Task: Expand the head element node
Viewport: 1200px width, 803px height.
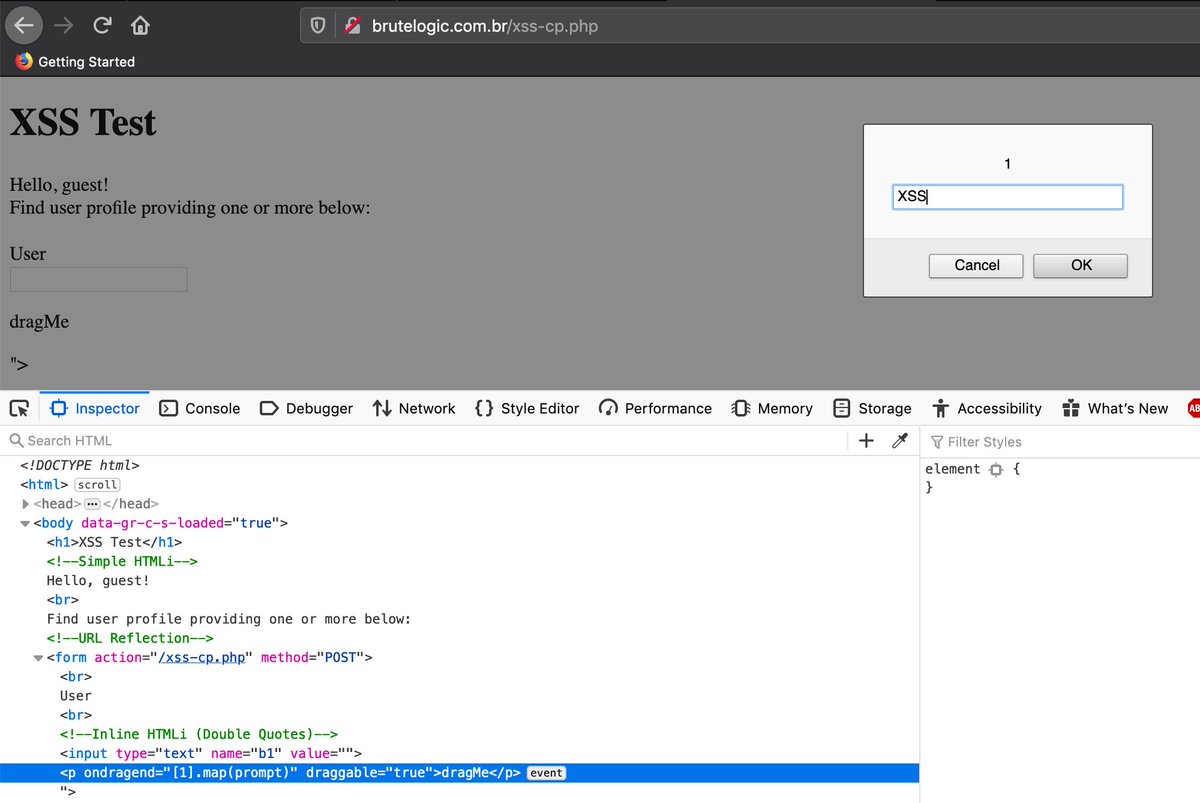Action: [26, 504]
